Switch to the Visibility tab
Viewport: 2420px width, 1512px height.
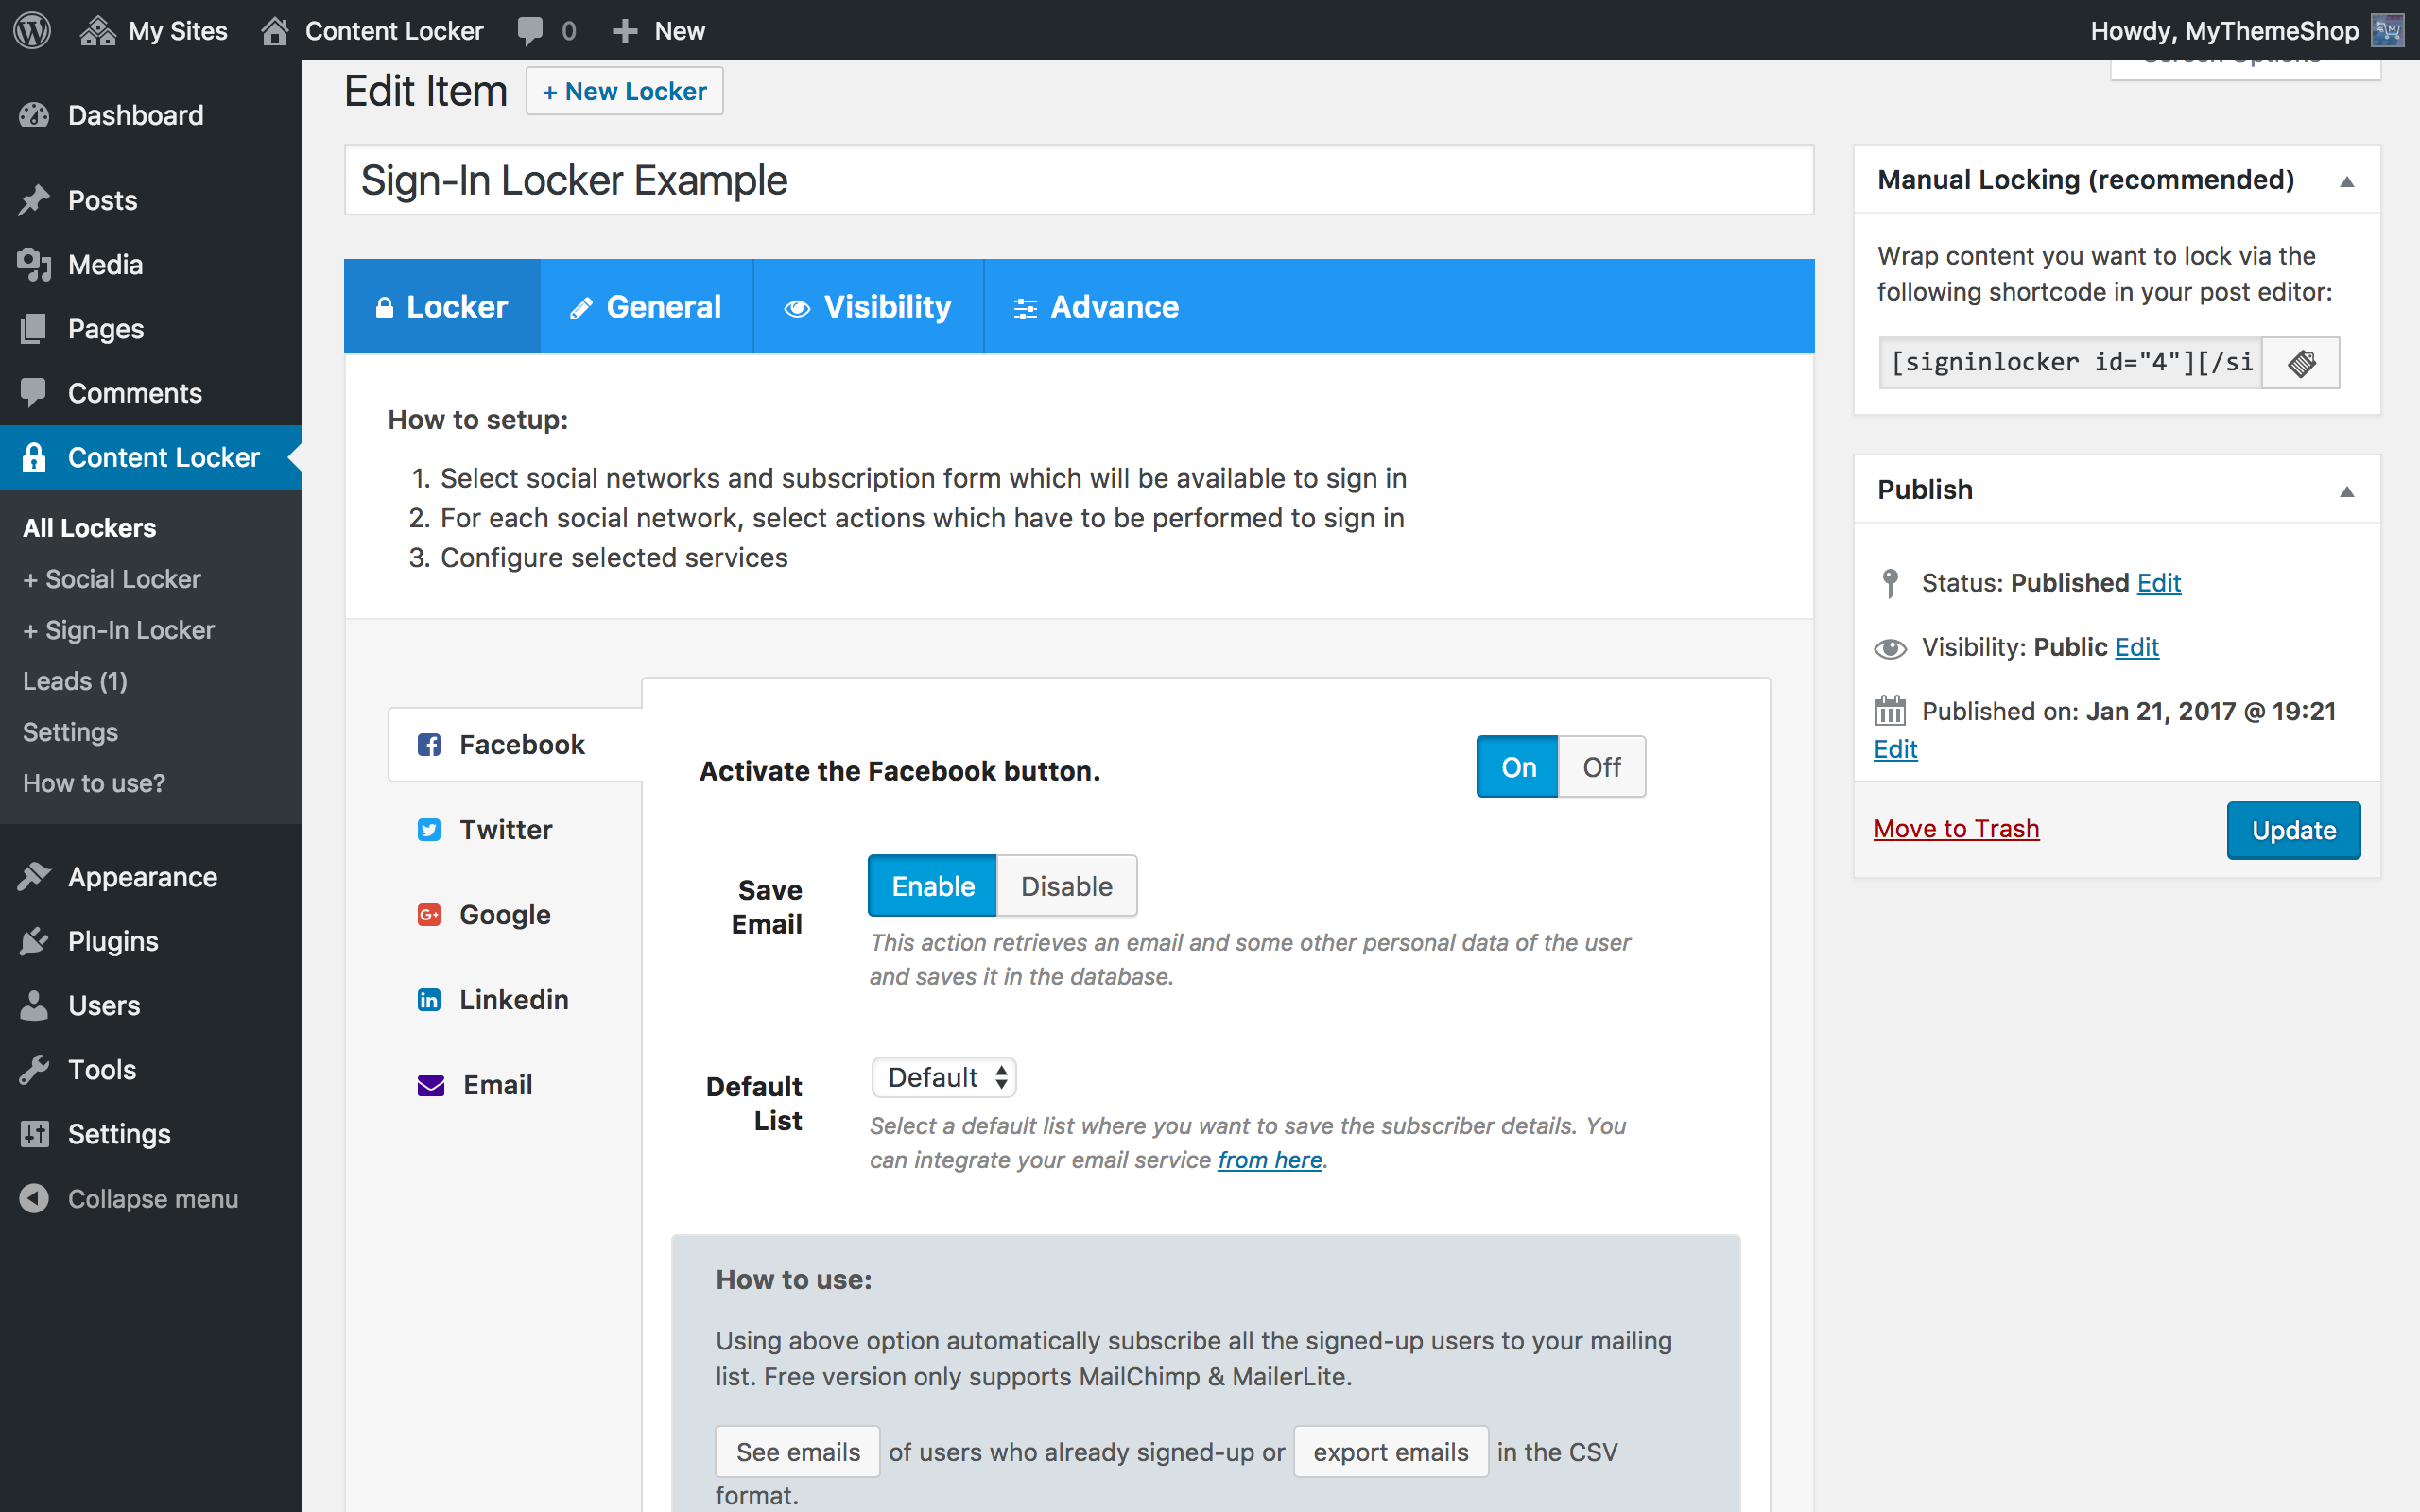tap(868, 307)
